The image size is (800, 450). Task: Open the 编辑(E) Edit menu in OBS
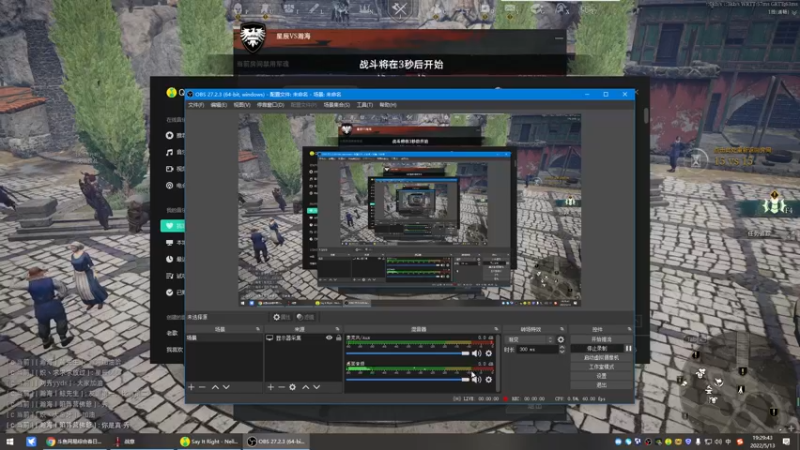[x=219, y=105]
